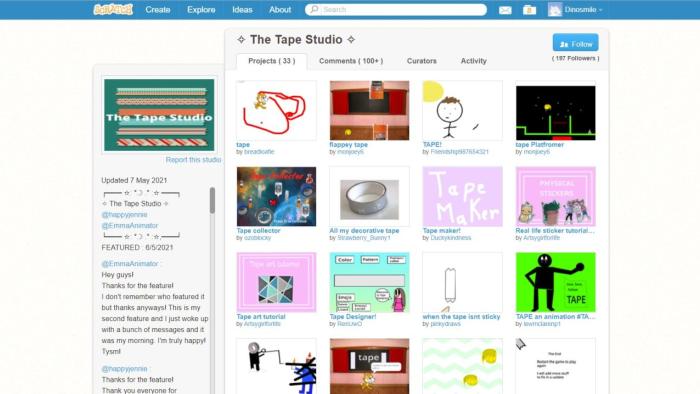Click the Scratch logo in the navbar
700x394 pixels.
click(113, 9)
